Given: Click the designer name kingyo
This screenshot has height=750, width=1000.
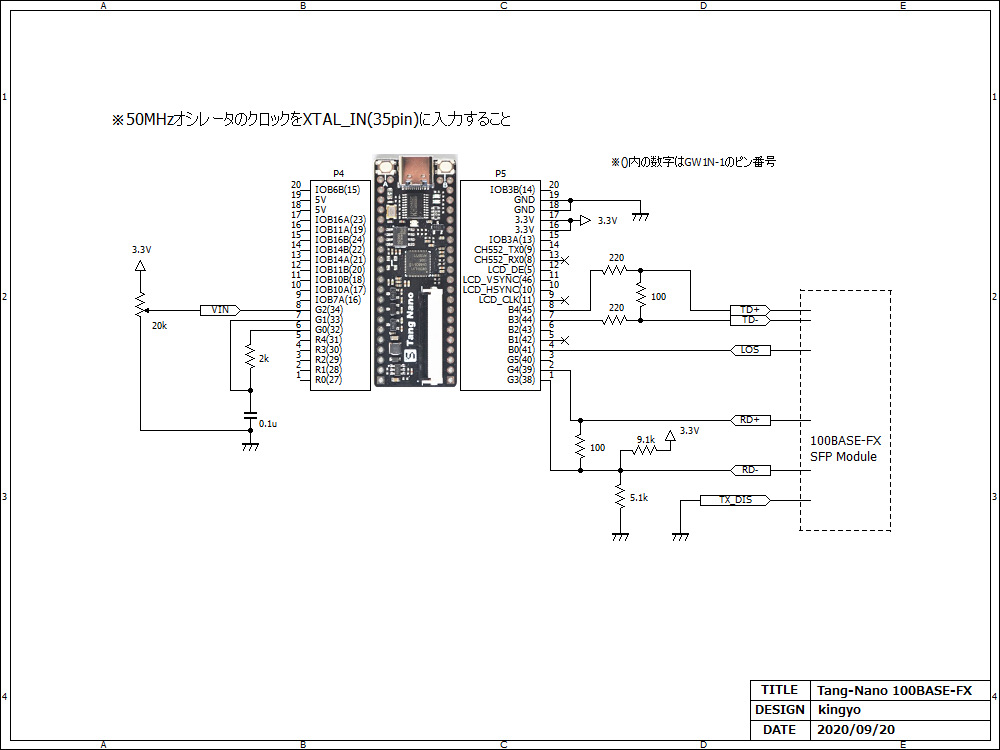Looking at the screenshot, I should [x=839, y=710].
